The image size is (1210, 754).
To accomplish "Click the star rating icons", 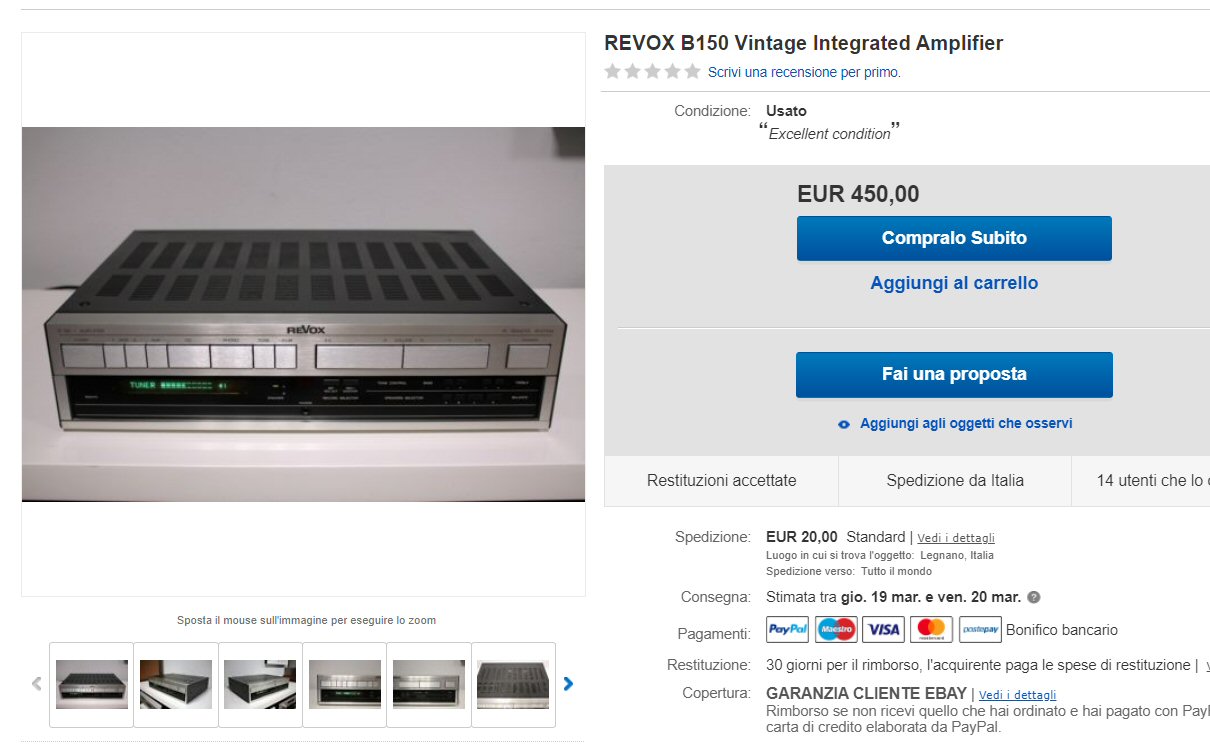I will [x=652, y=72].
